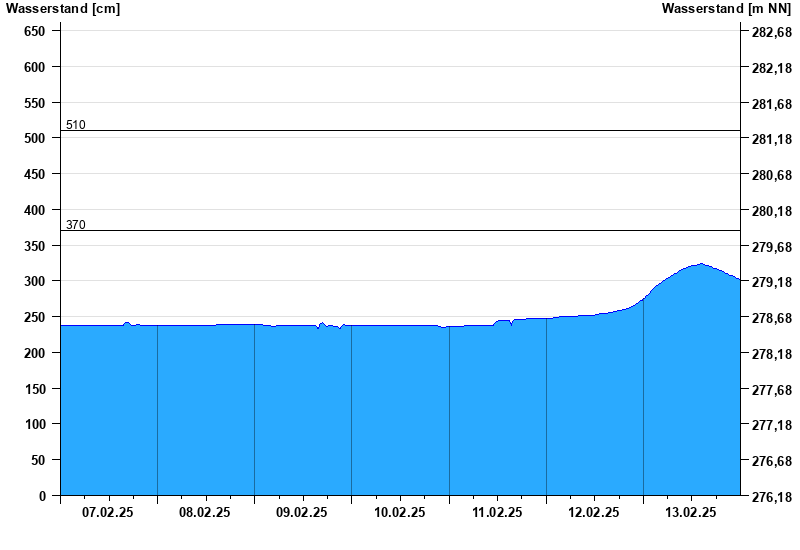Click the 250 label on the left axis
Screen dimensions: 800x550
(x=35, y=317)
